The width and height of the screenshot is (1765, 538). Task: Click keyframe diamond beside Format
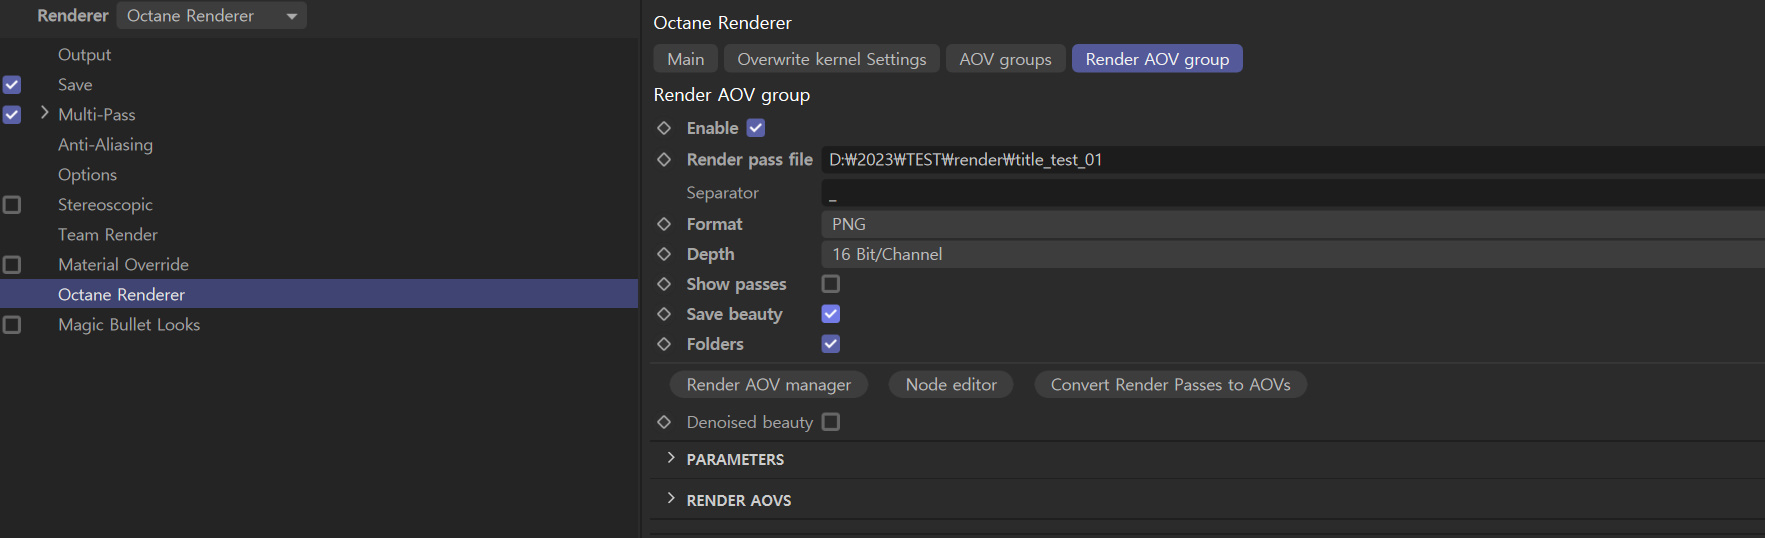pyautogui.click(x=664, y=224)
